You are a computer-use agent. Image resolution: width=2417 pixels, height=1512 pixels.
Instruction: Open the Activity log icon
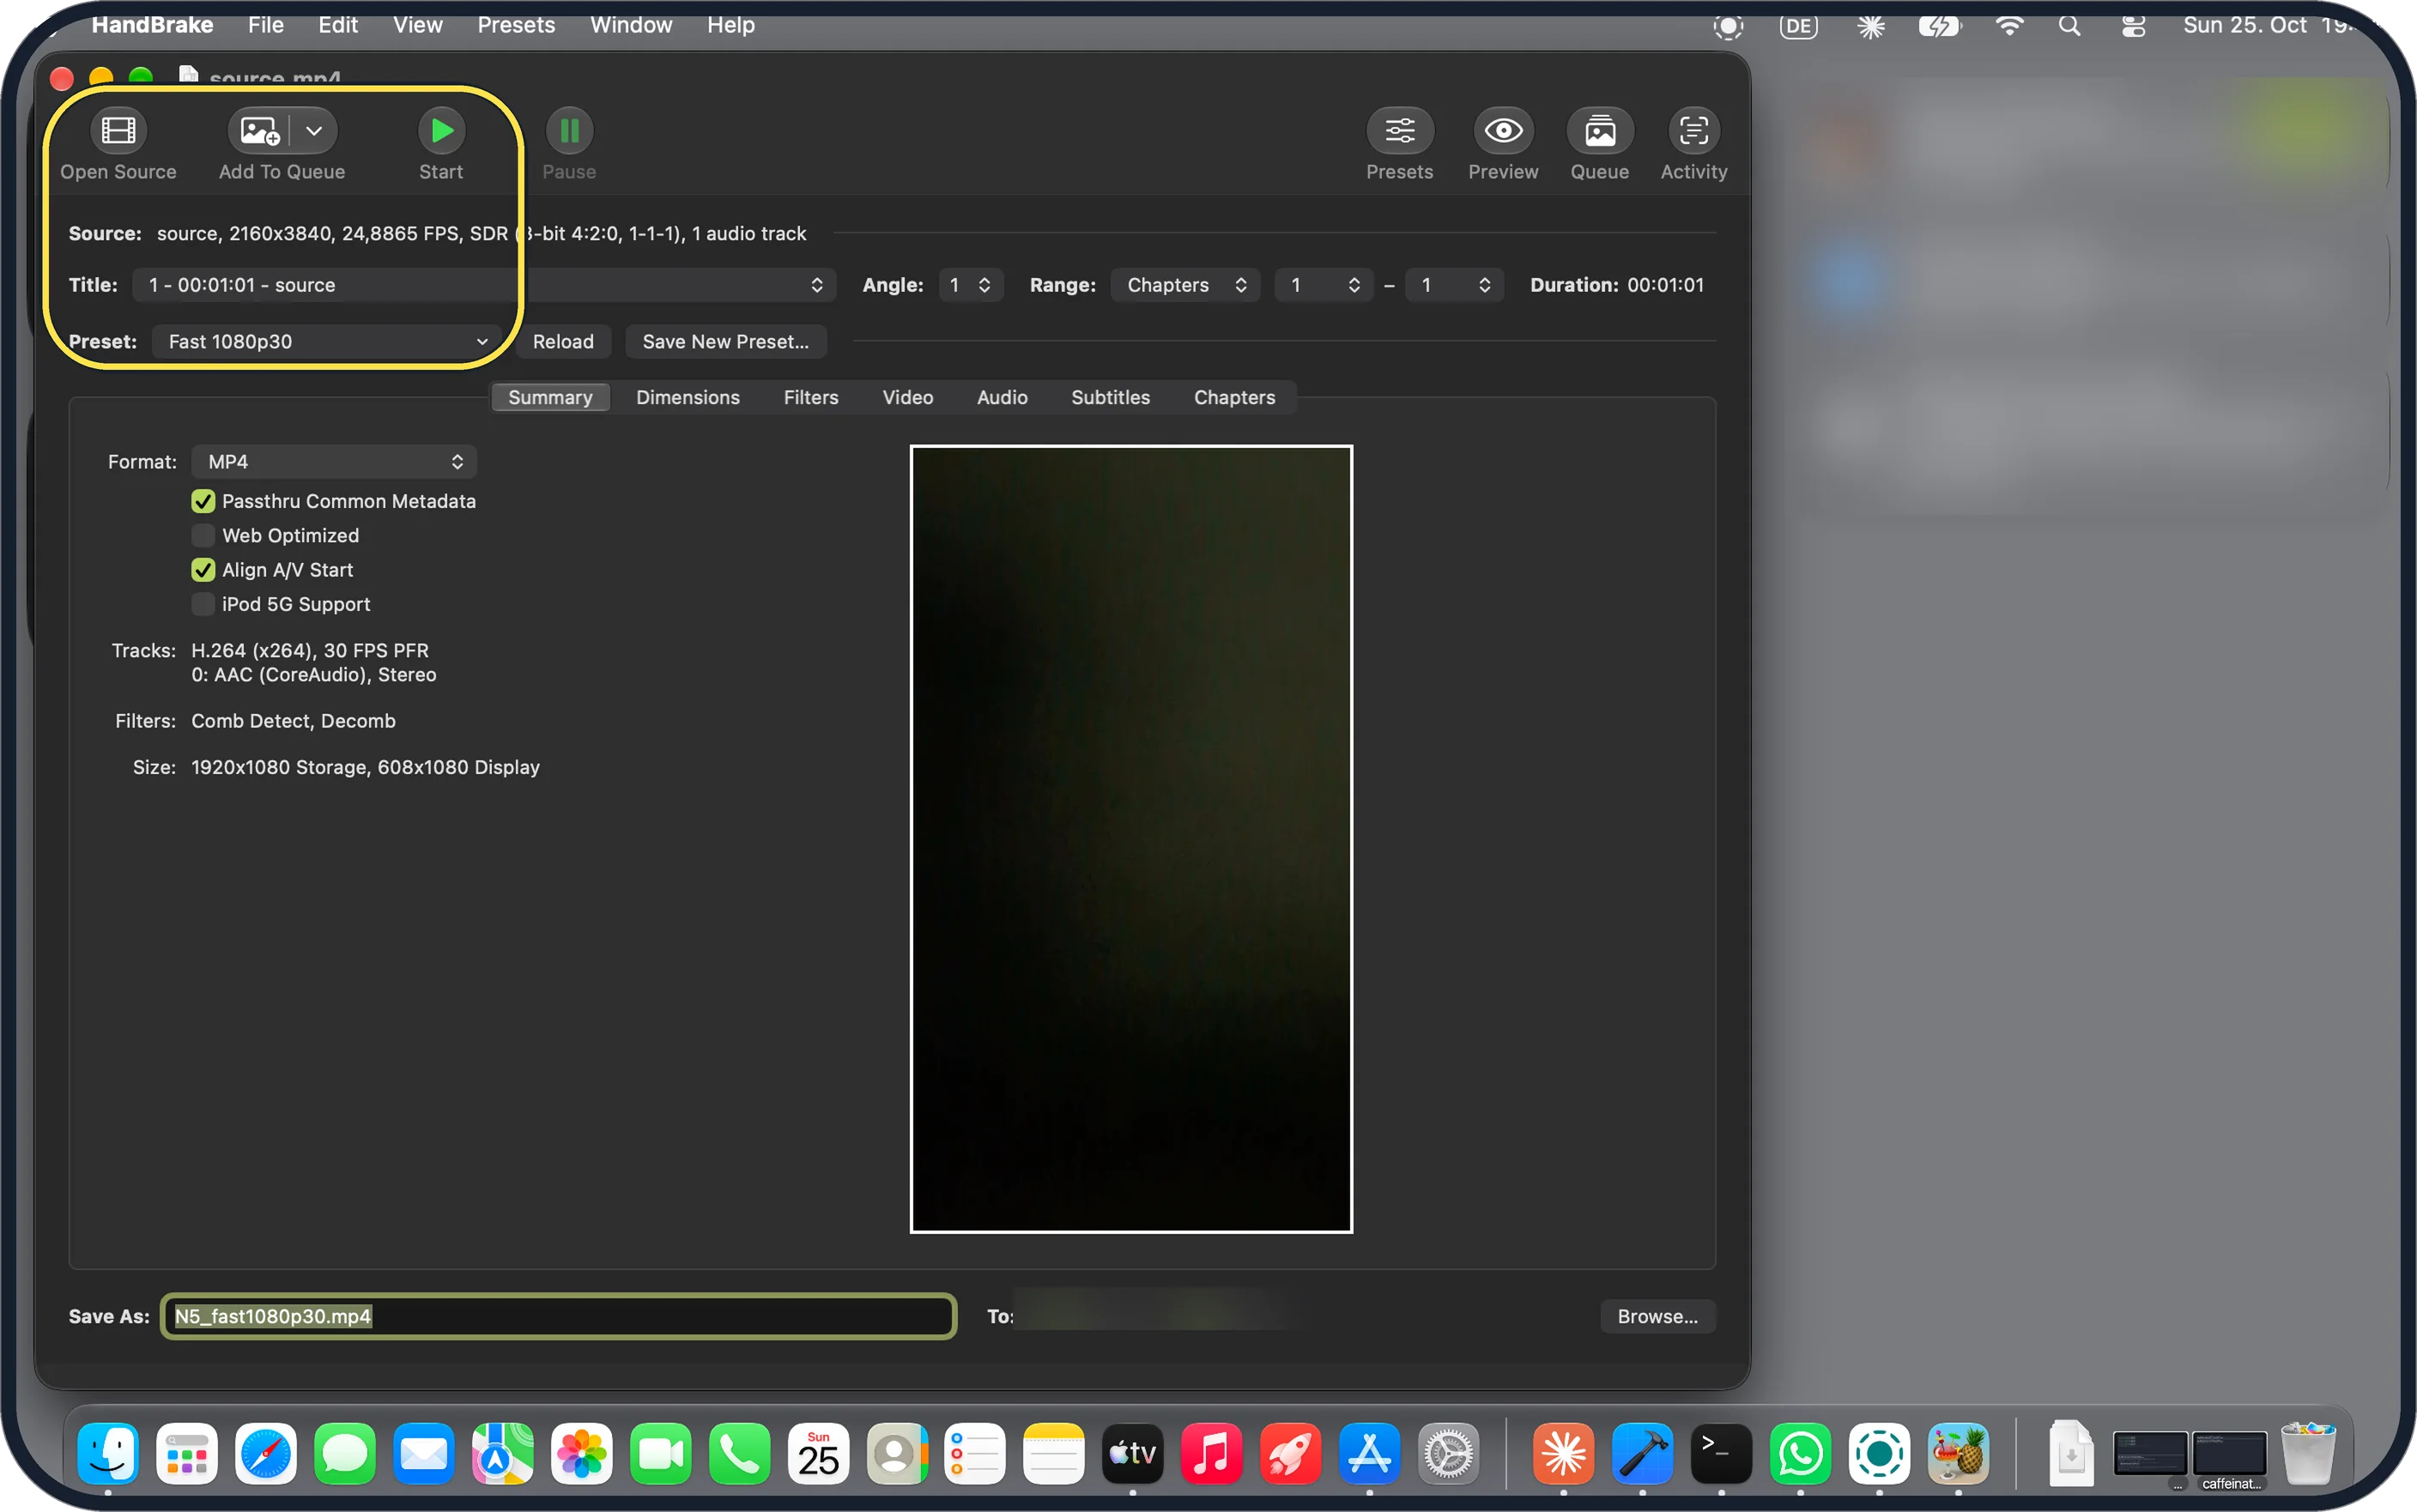pos(1693,131)
